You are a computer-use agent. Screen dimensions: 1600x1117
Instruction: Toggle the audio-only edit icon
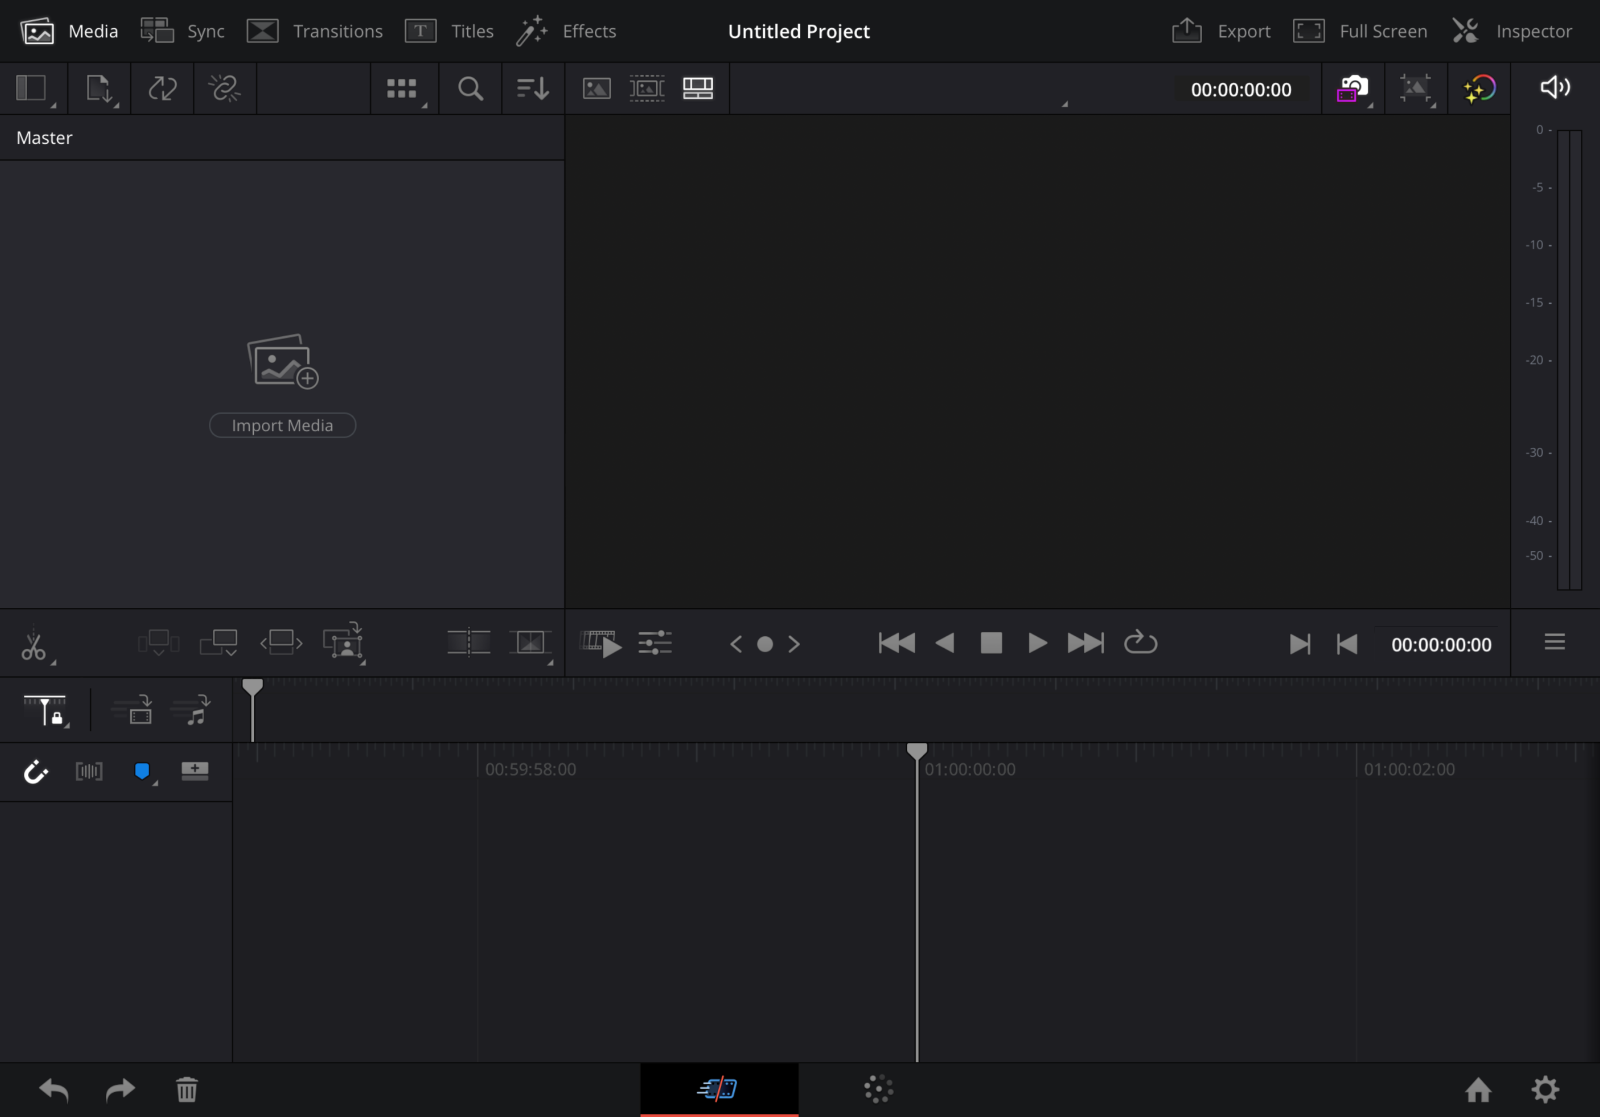point(192,710)
